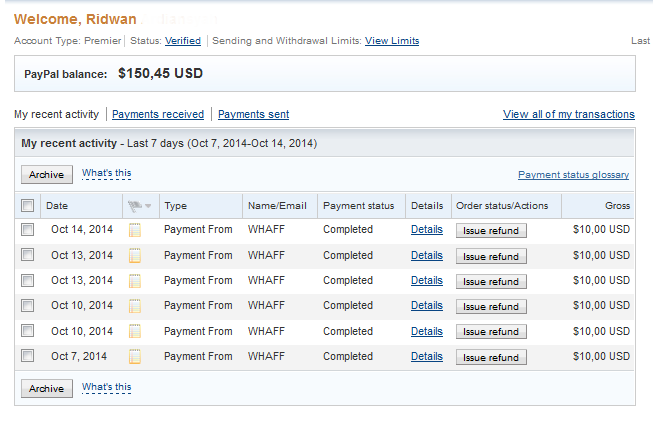Click View all of my transactions
This screenshot has height=422, width=653.
click(569, 115)
